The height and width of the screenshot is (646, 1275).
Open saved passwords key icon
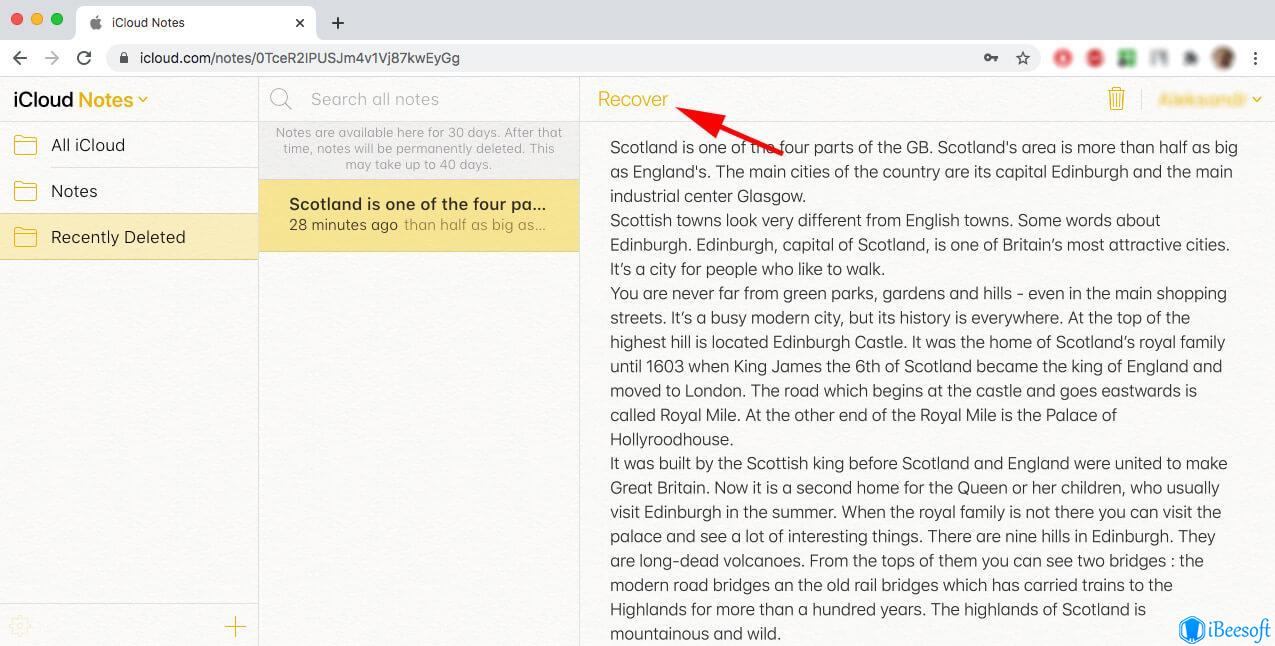(x=991, y=58)
